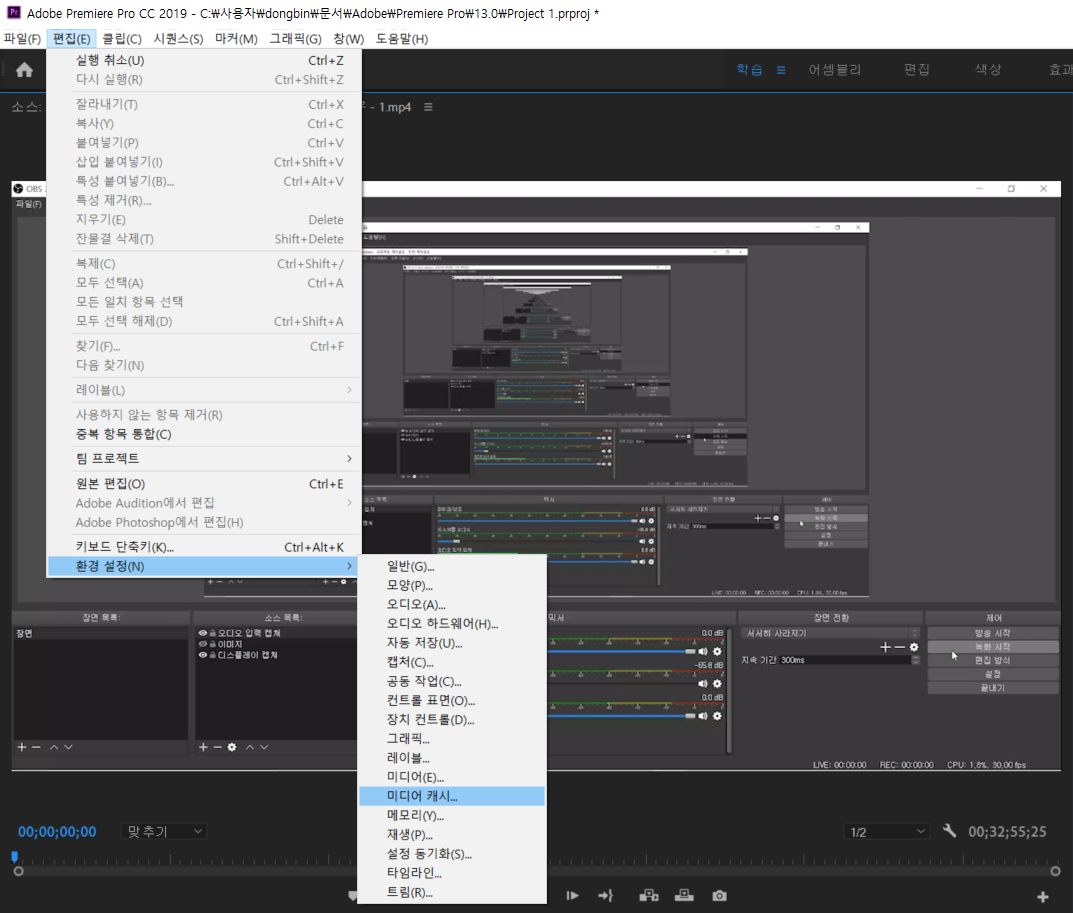Select 메모리(Y) preferences entry
Image resolution: width=1073 pixels, height=913 pixels.
[x=452, y=815]
